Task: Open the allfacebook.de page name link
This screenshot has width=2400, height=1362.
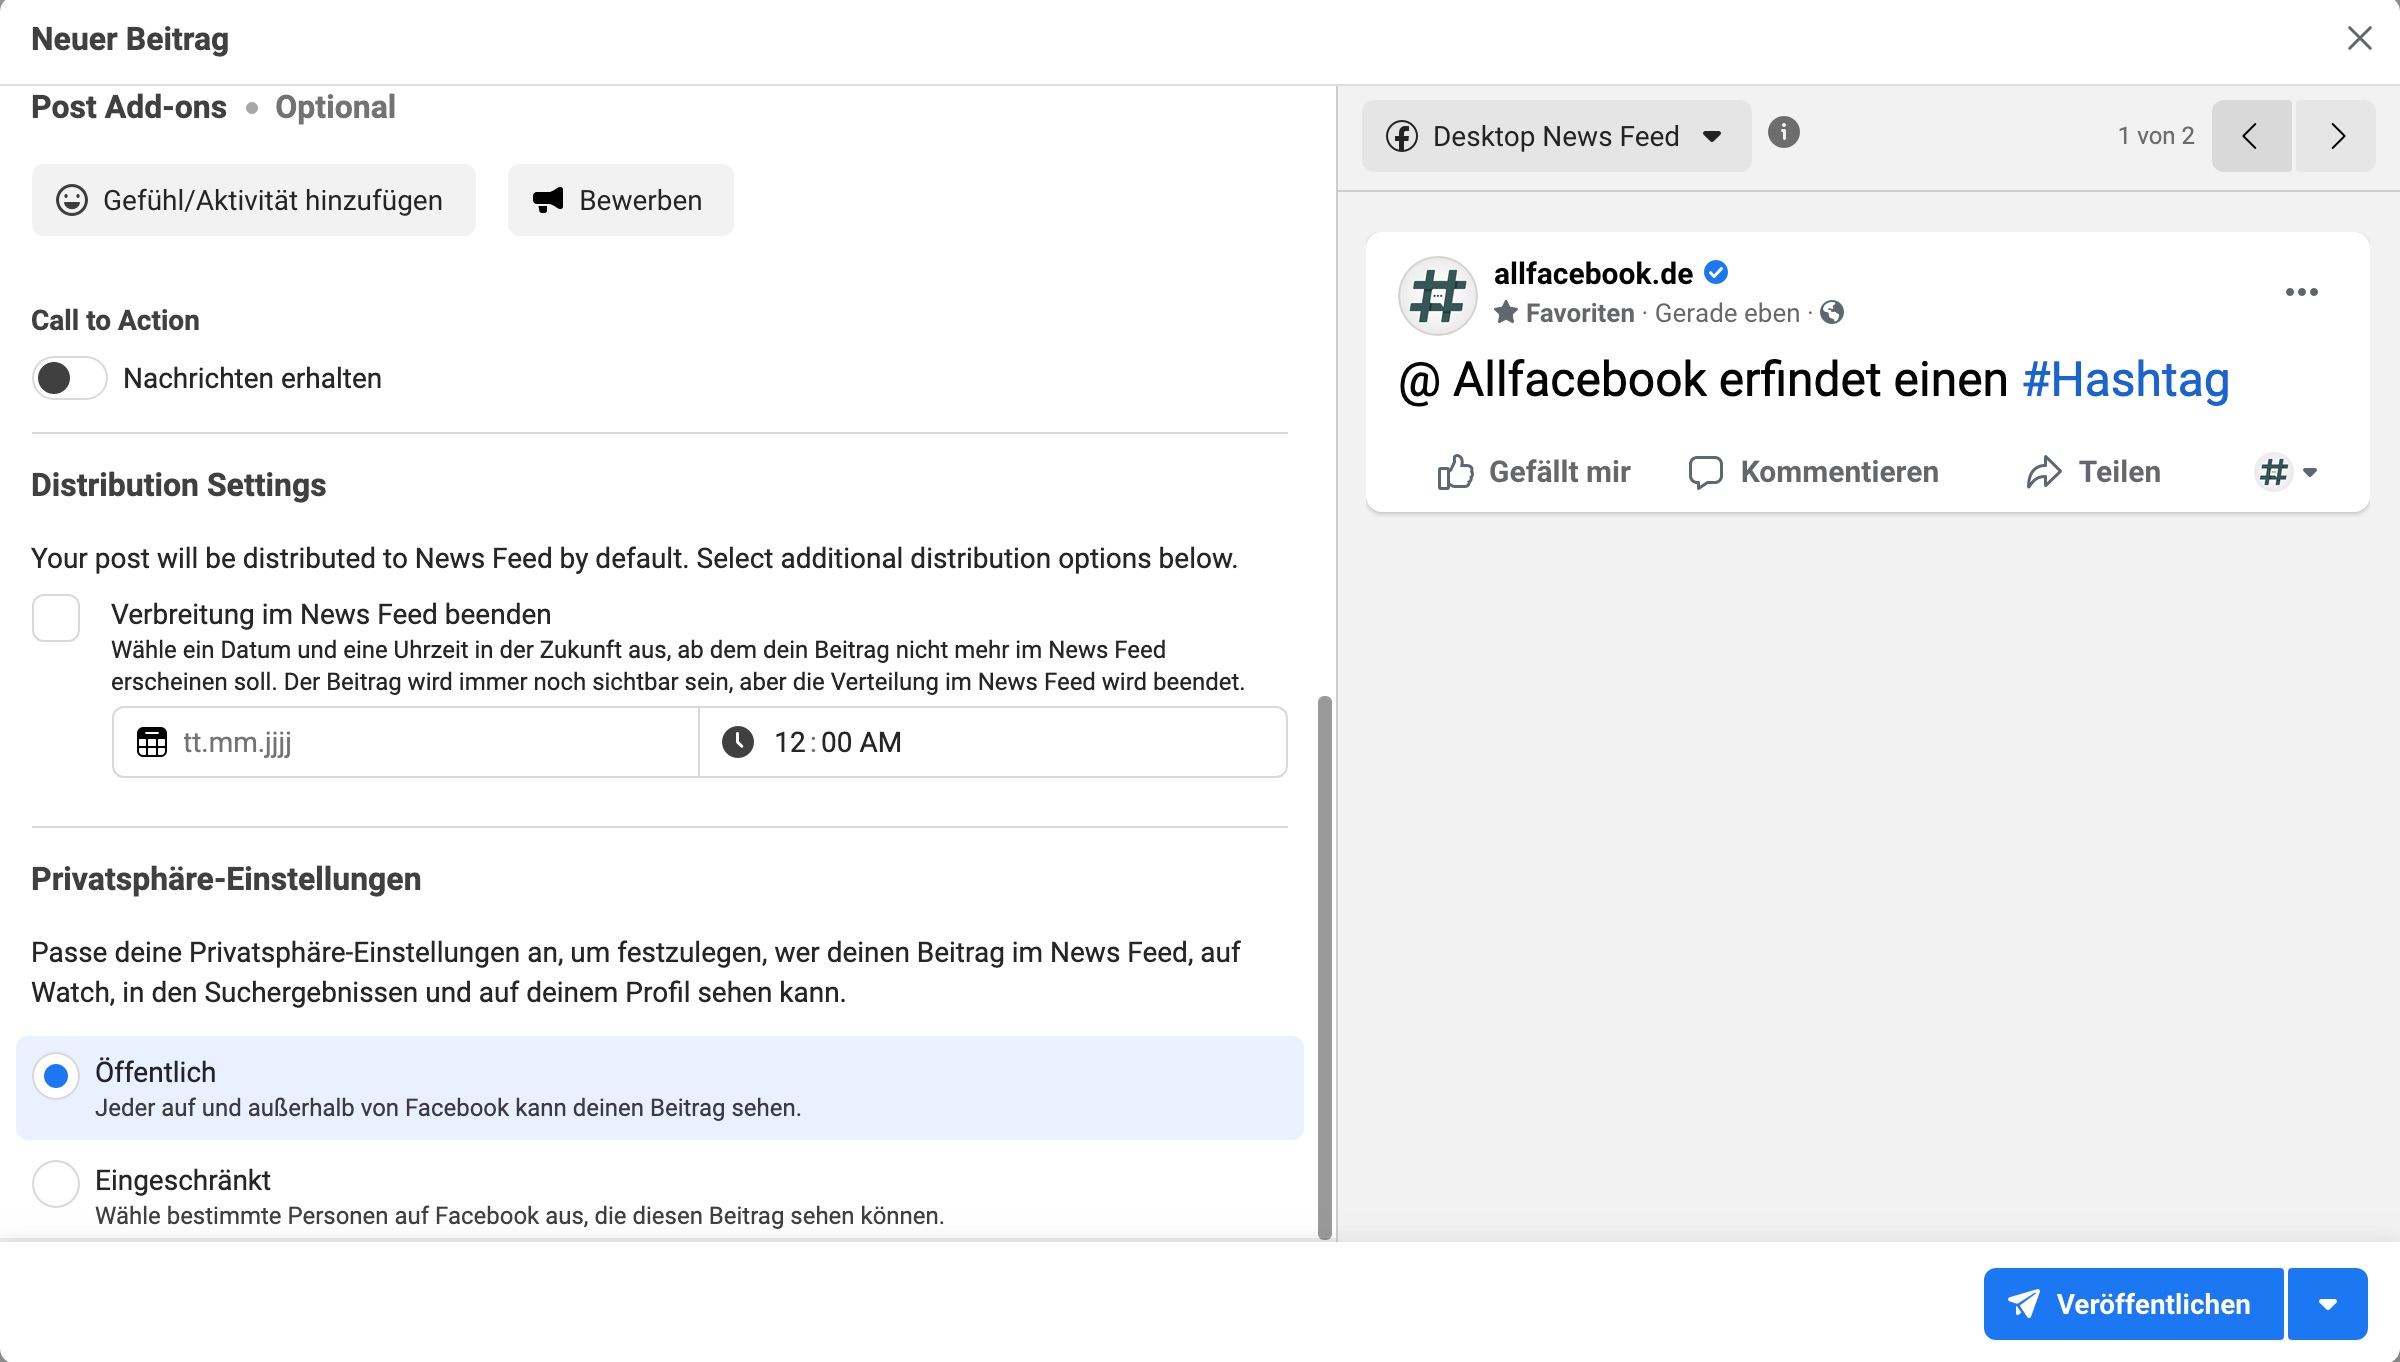Action: [1593, 273]
